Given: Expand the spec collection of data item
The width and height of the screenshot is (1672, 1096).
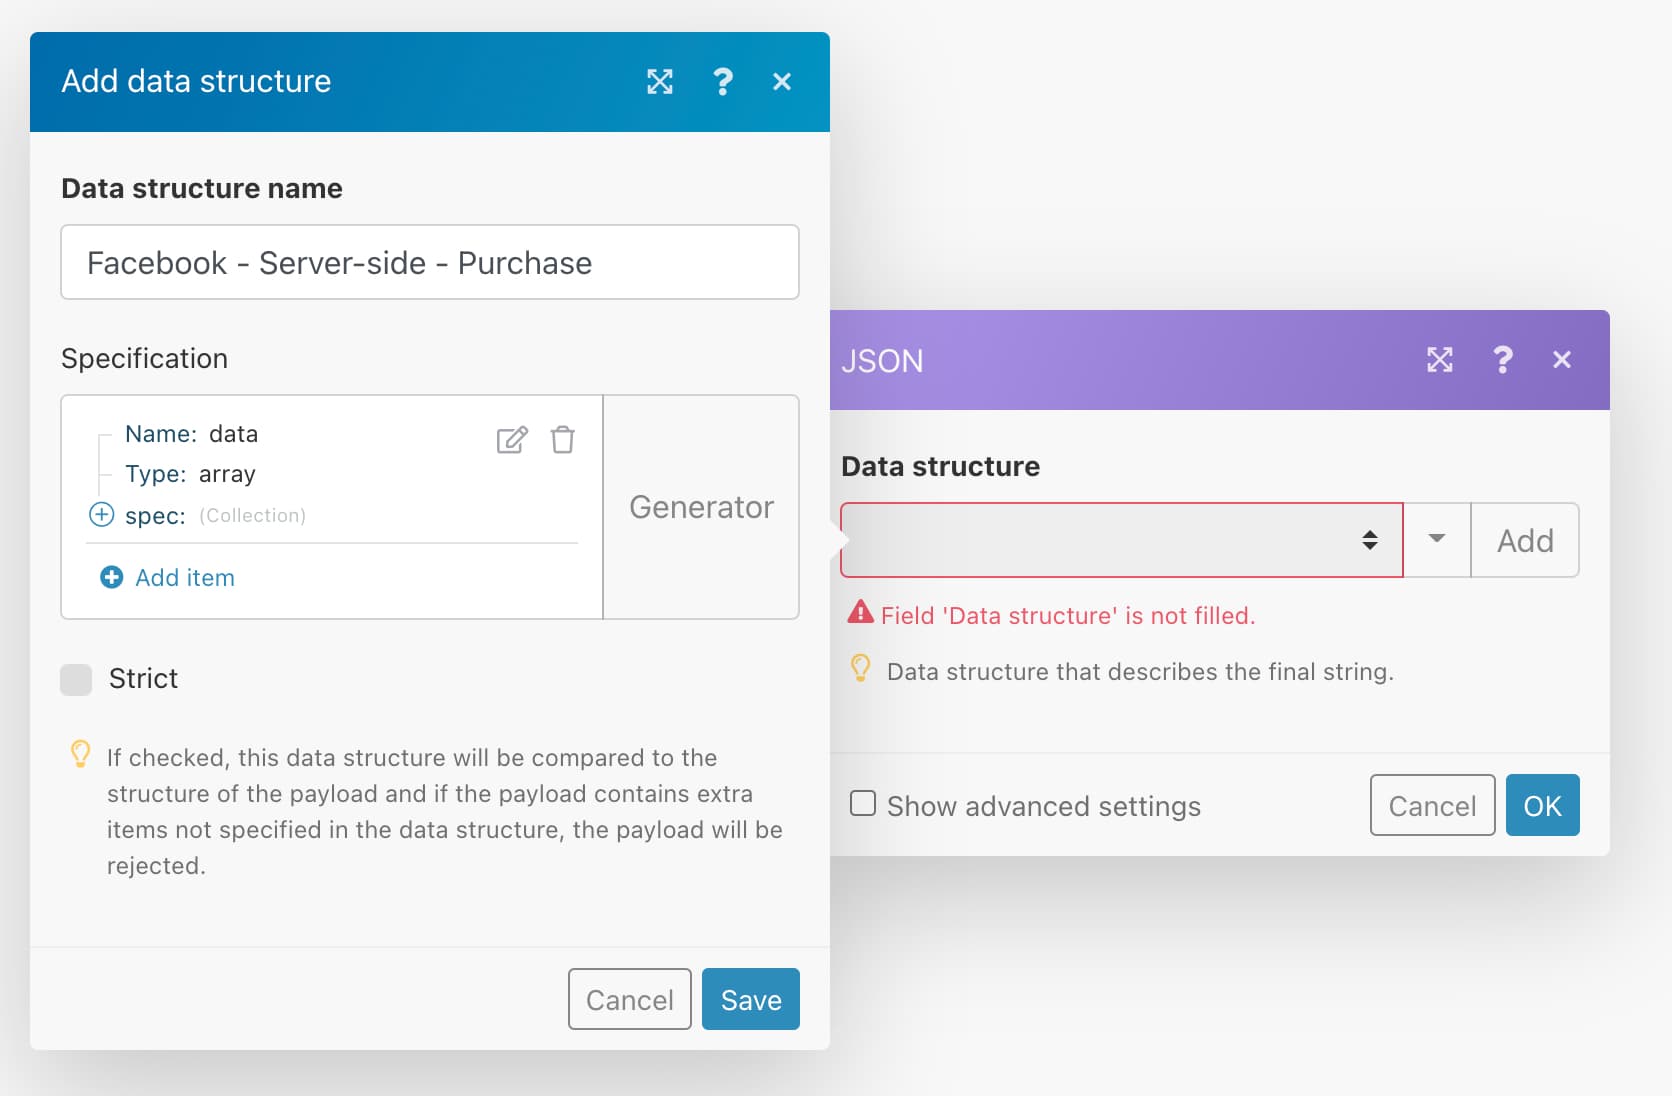Looking at the screenshot, I should [x=102, y=515].
